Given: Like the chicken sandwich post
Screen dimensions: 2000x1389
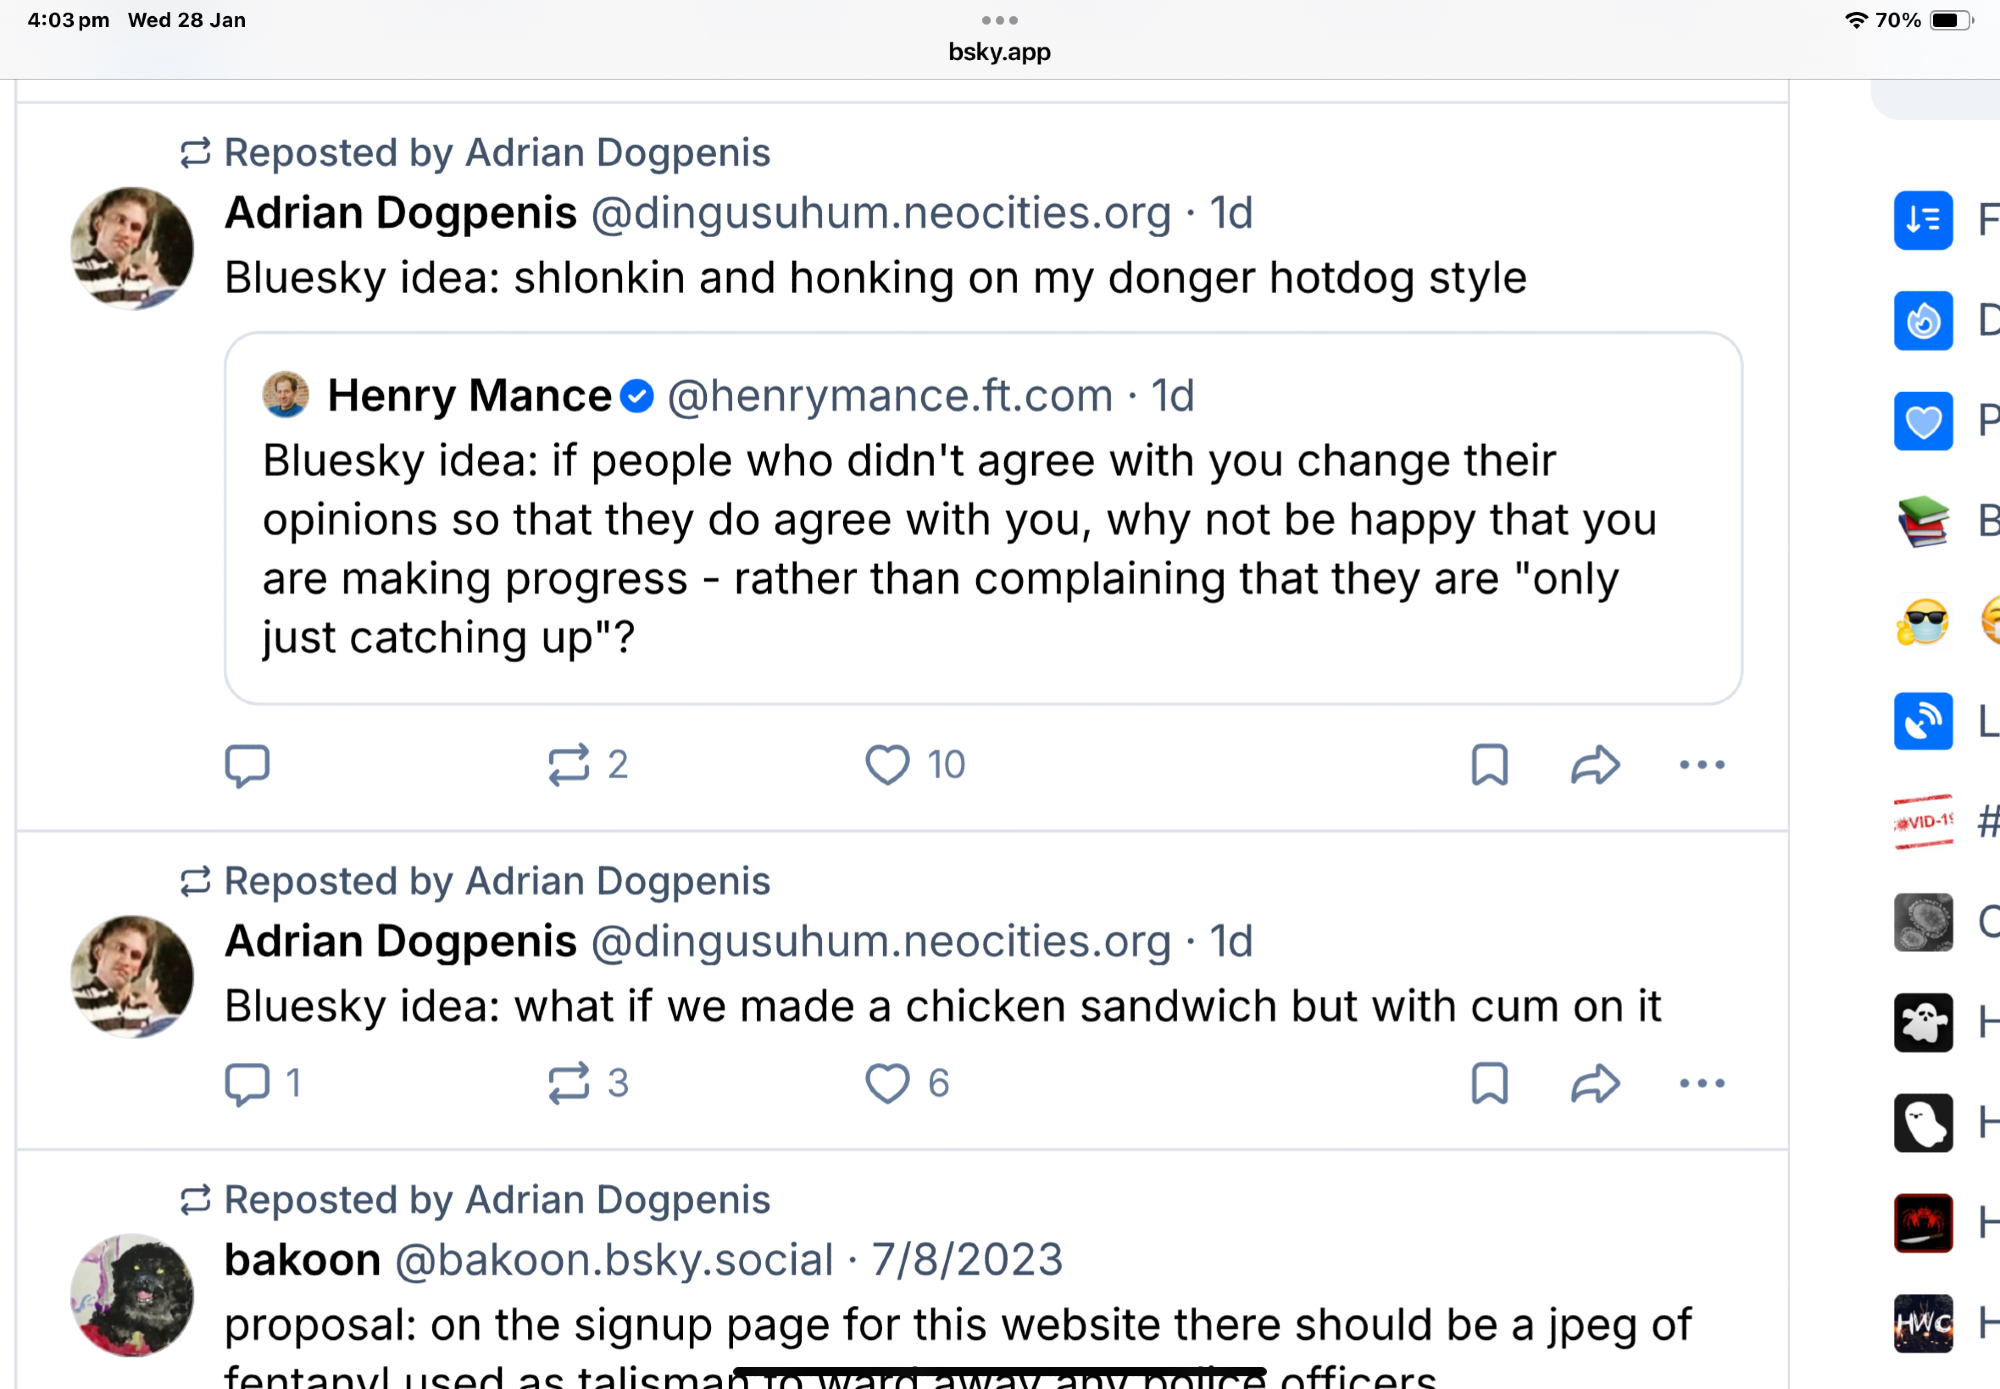Looking at the screenshot, I should (x=887, y=1083).
